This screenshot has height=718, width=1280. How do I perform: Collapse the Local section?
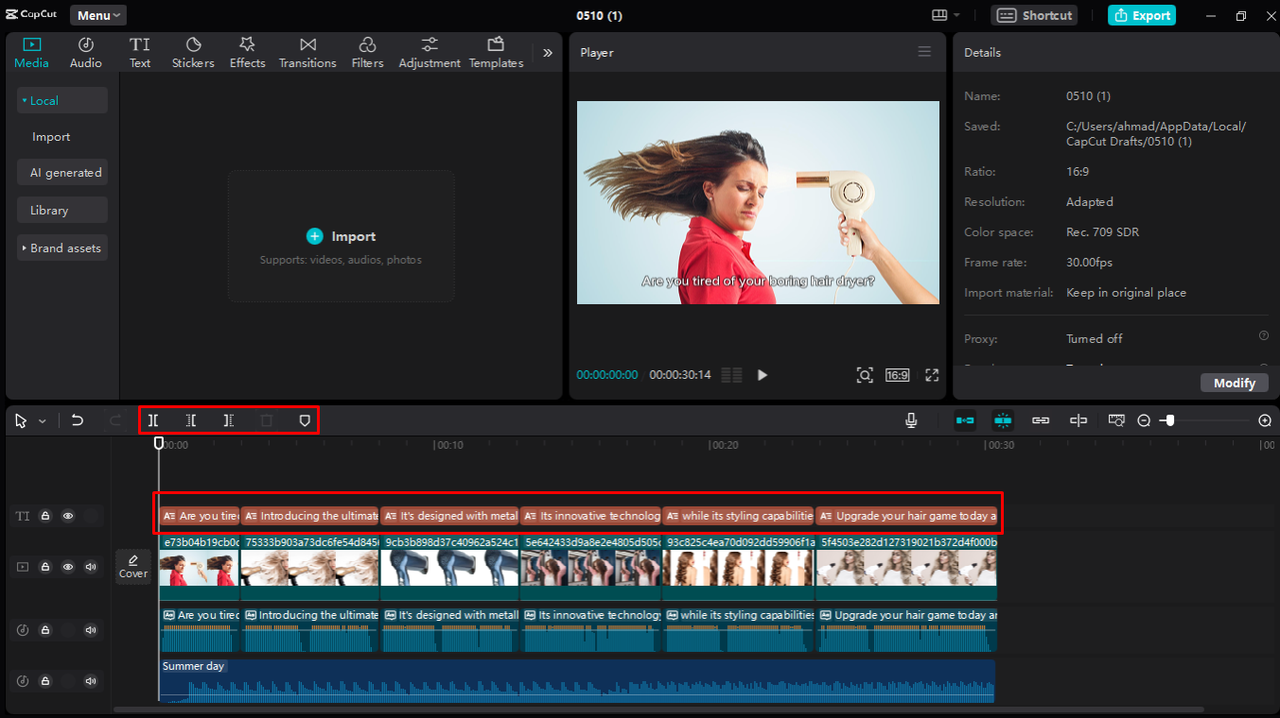click(62, 100)
